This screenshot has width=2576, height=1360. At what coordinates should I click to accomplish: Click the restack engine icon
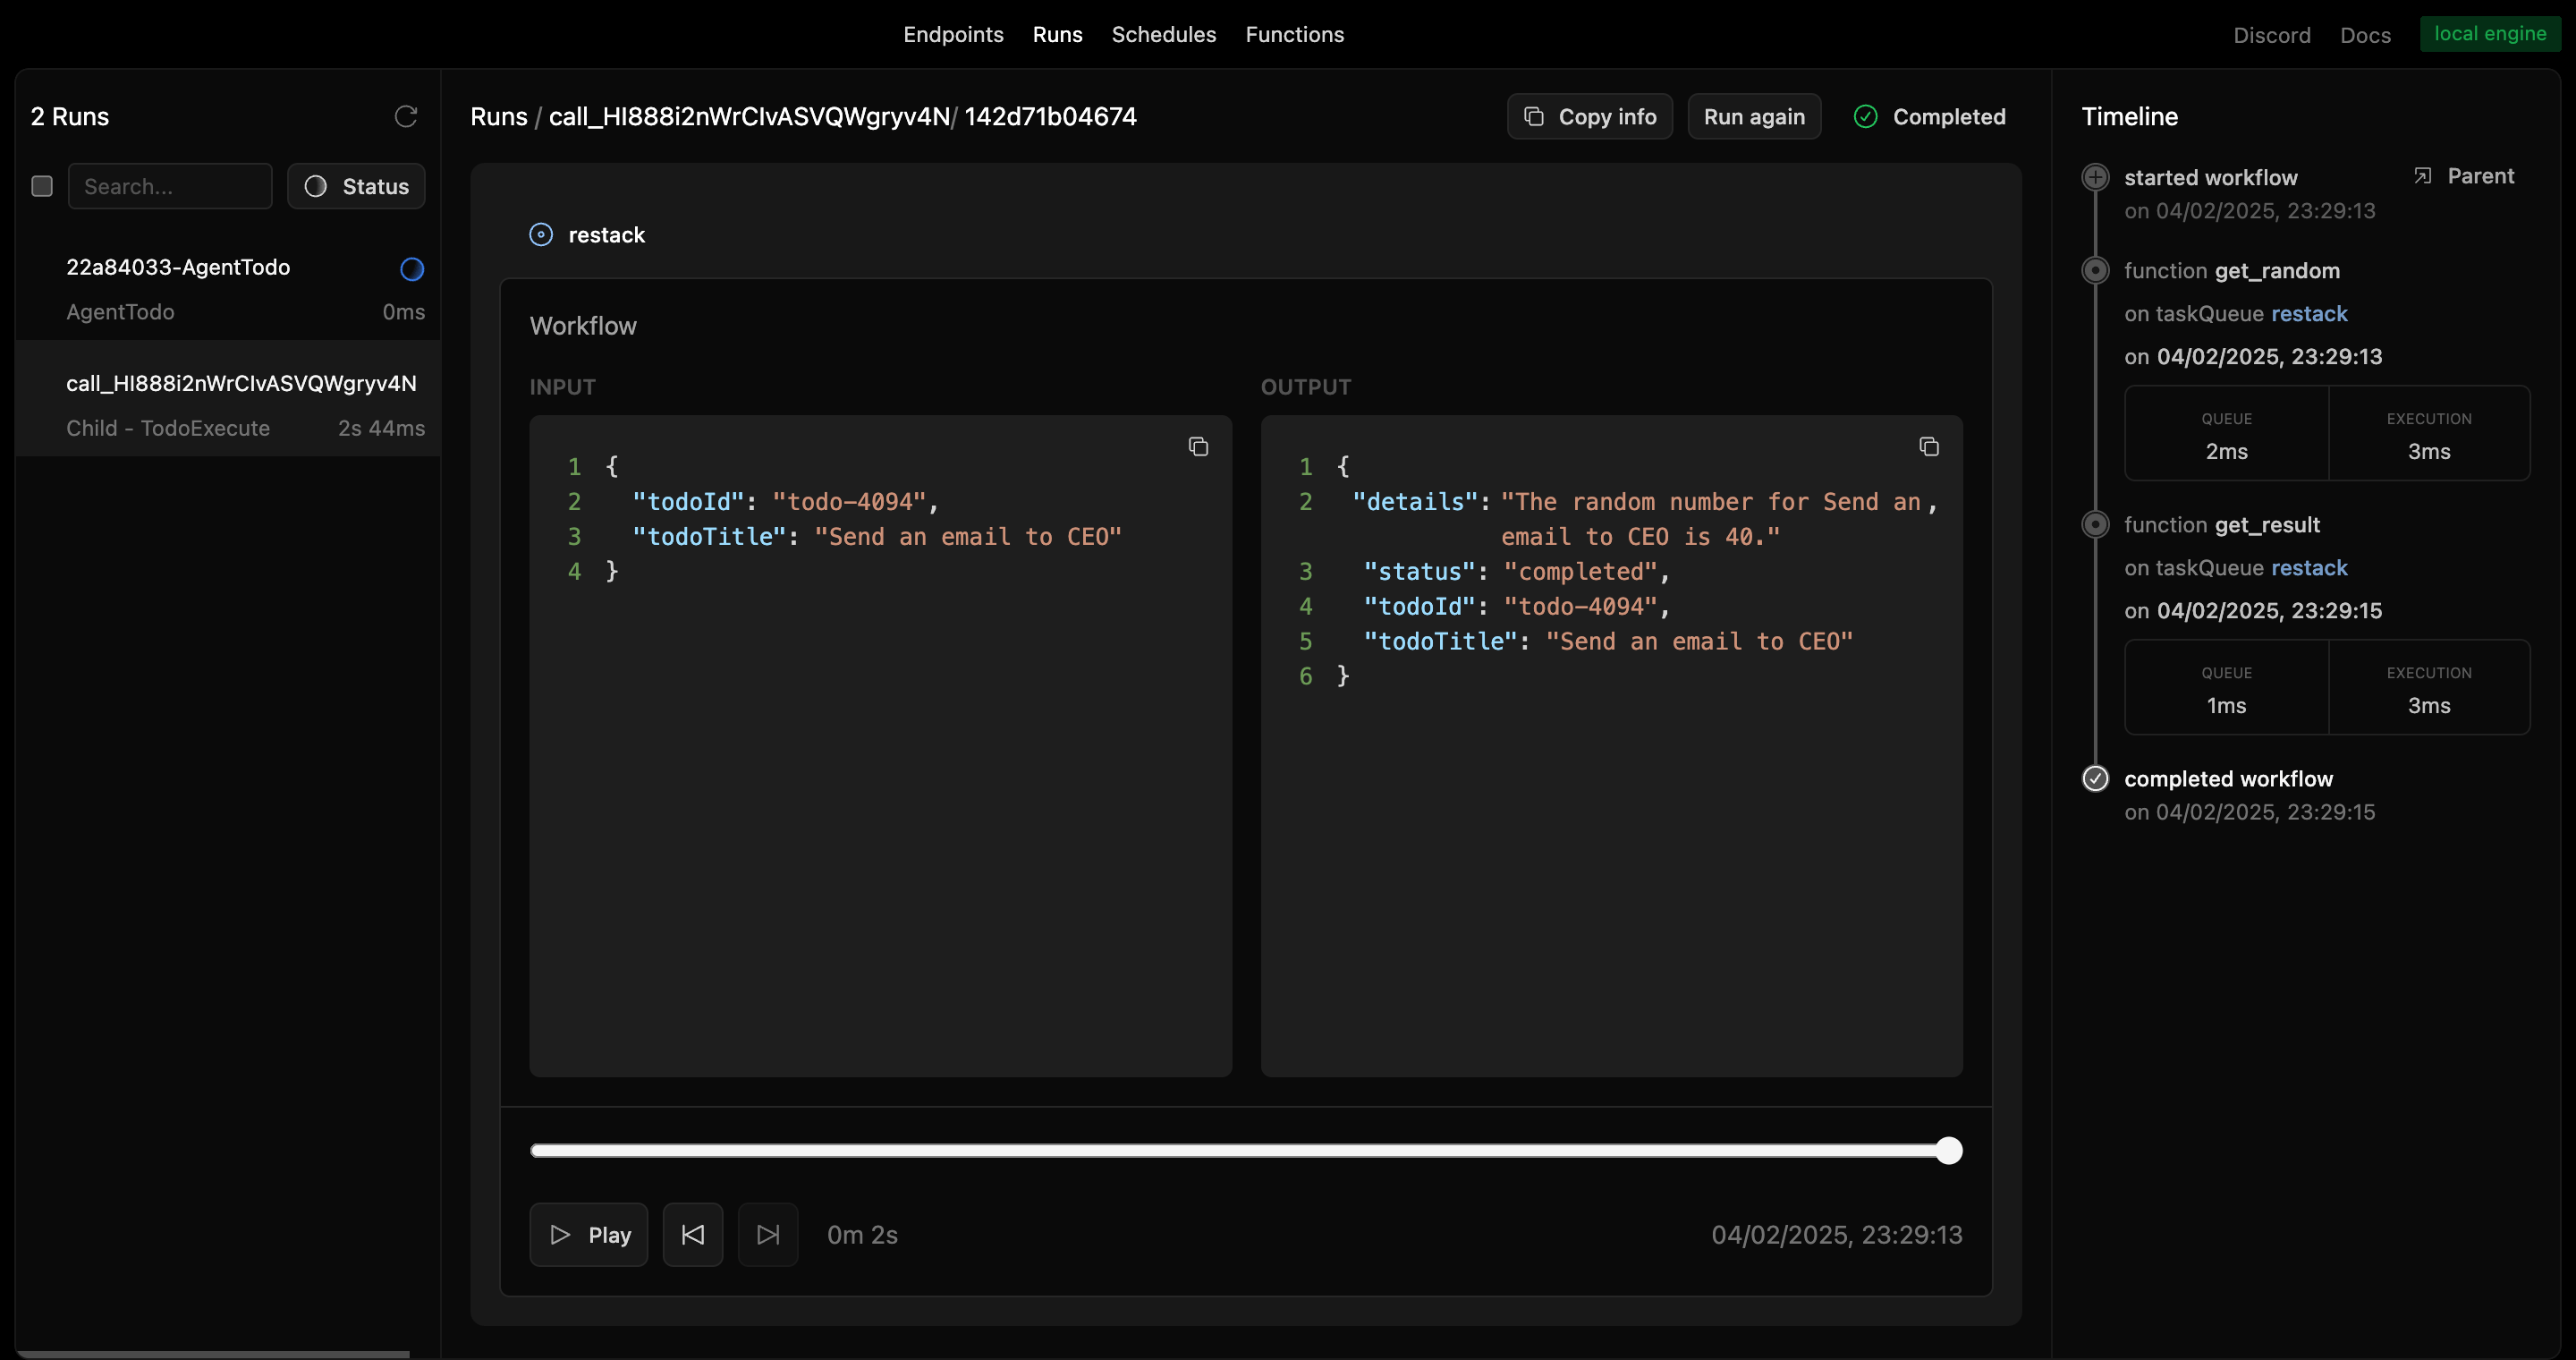pyautogui.click(x=541, y=234)
